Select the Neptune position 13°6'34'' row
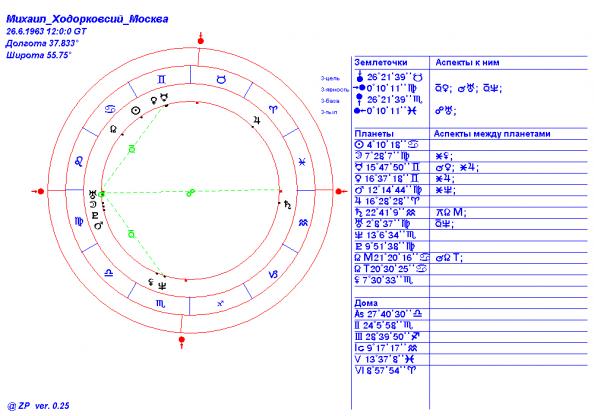This screenshot has width=594, height=416. pos(386,235)
